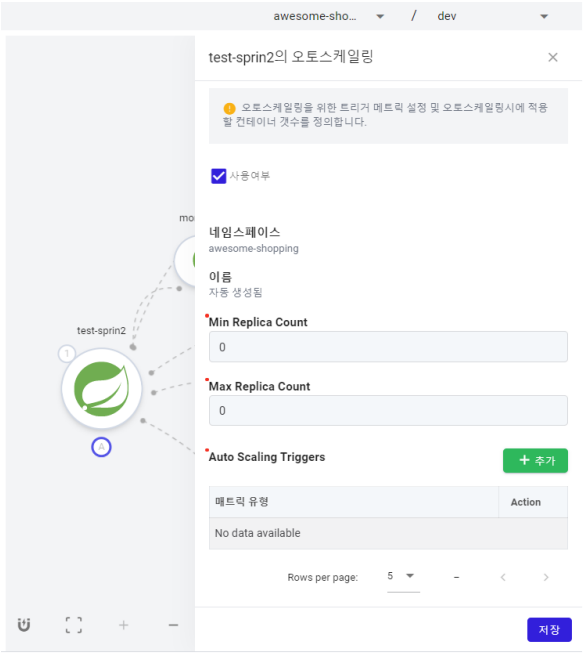
Task: Click the blue 저장 save button
Action: pyautogui.click(x=549, y=629)
